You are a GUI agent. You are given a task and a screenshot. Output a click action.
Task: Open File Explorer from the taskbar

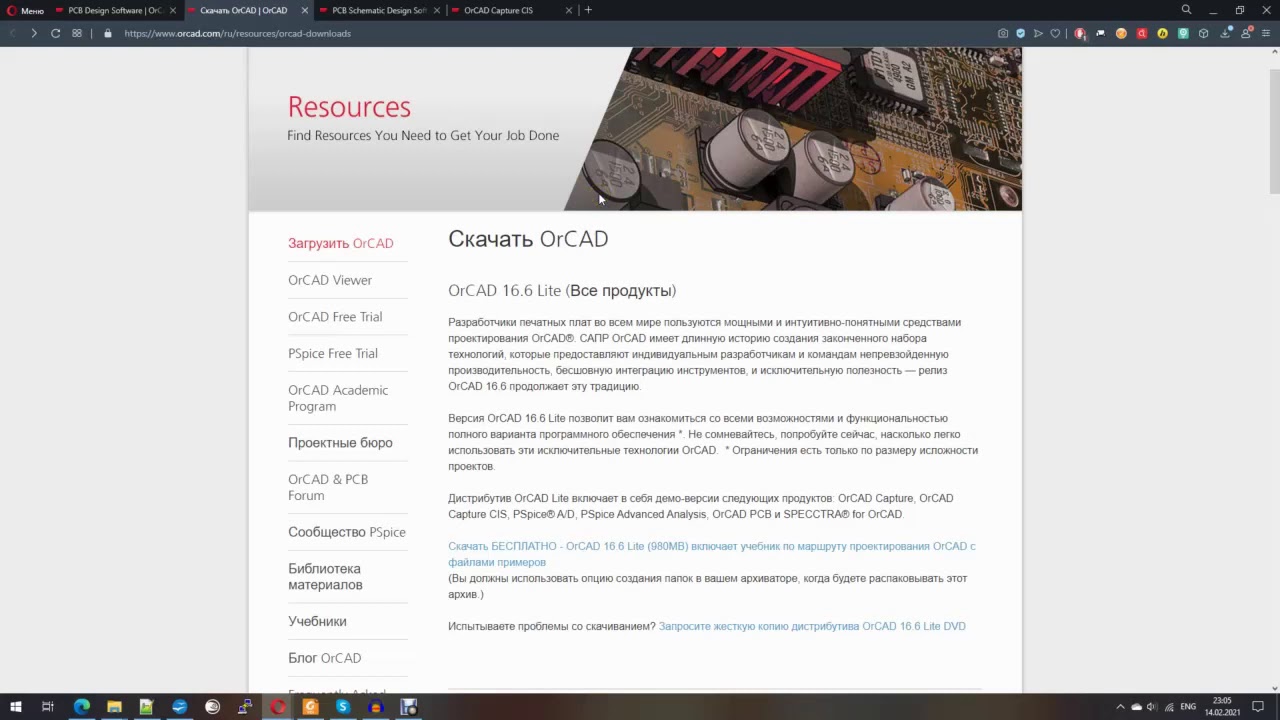click(x=114, y=707)
